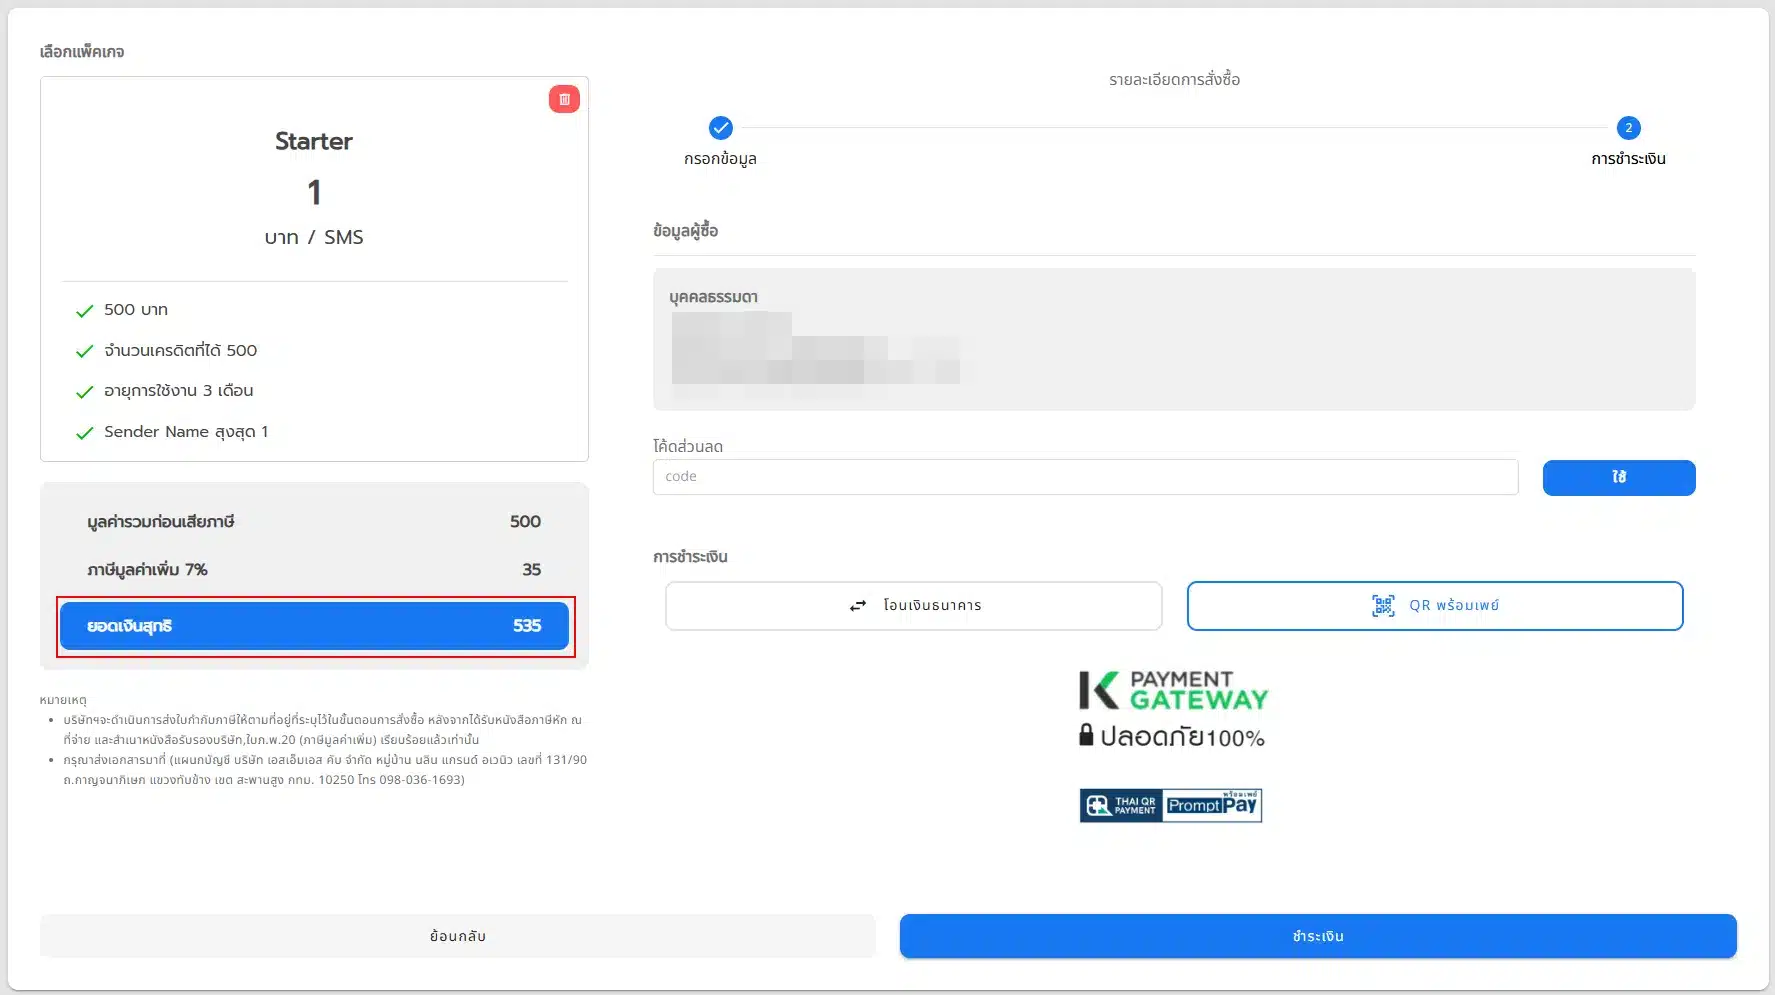Click the บุคคลธรรมดา buyer info box
The width and height of the screenshot is (1775, 995).
pos(1173,339)
